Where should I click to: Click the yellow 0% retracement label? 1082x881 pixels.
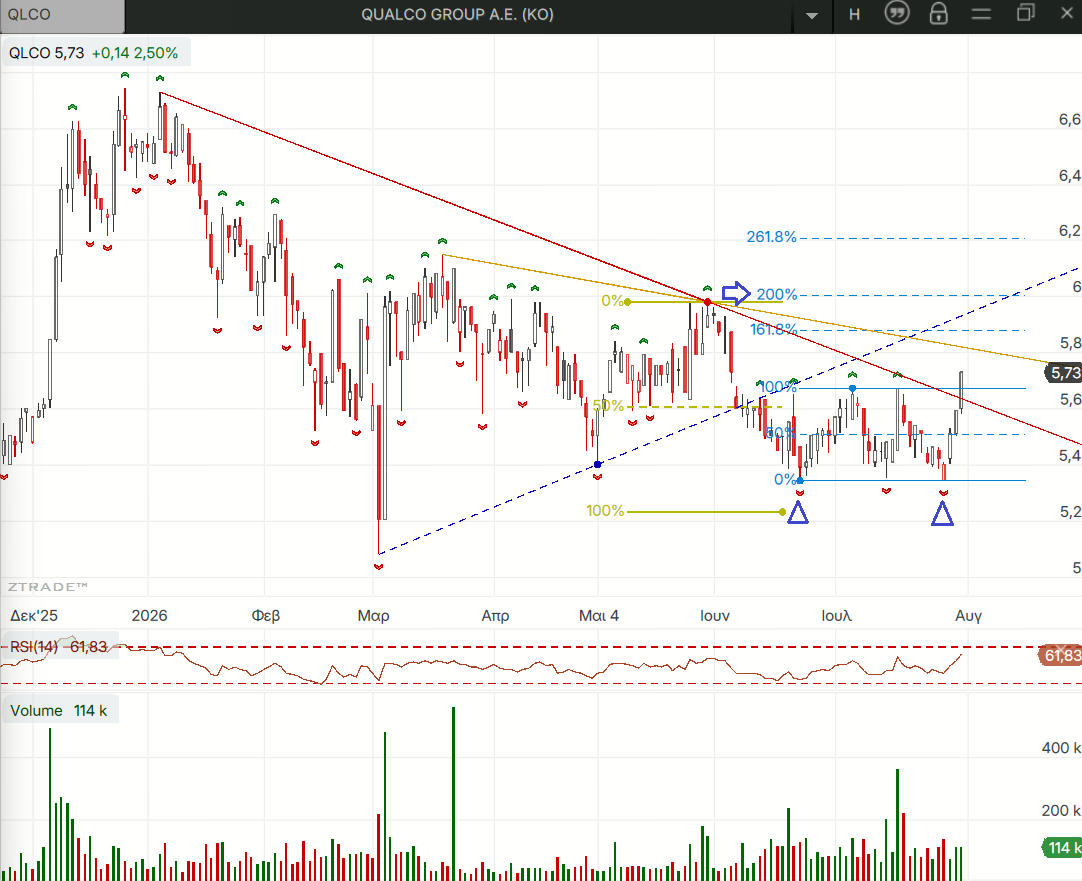(612, 301)
